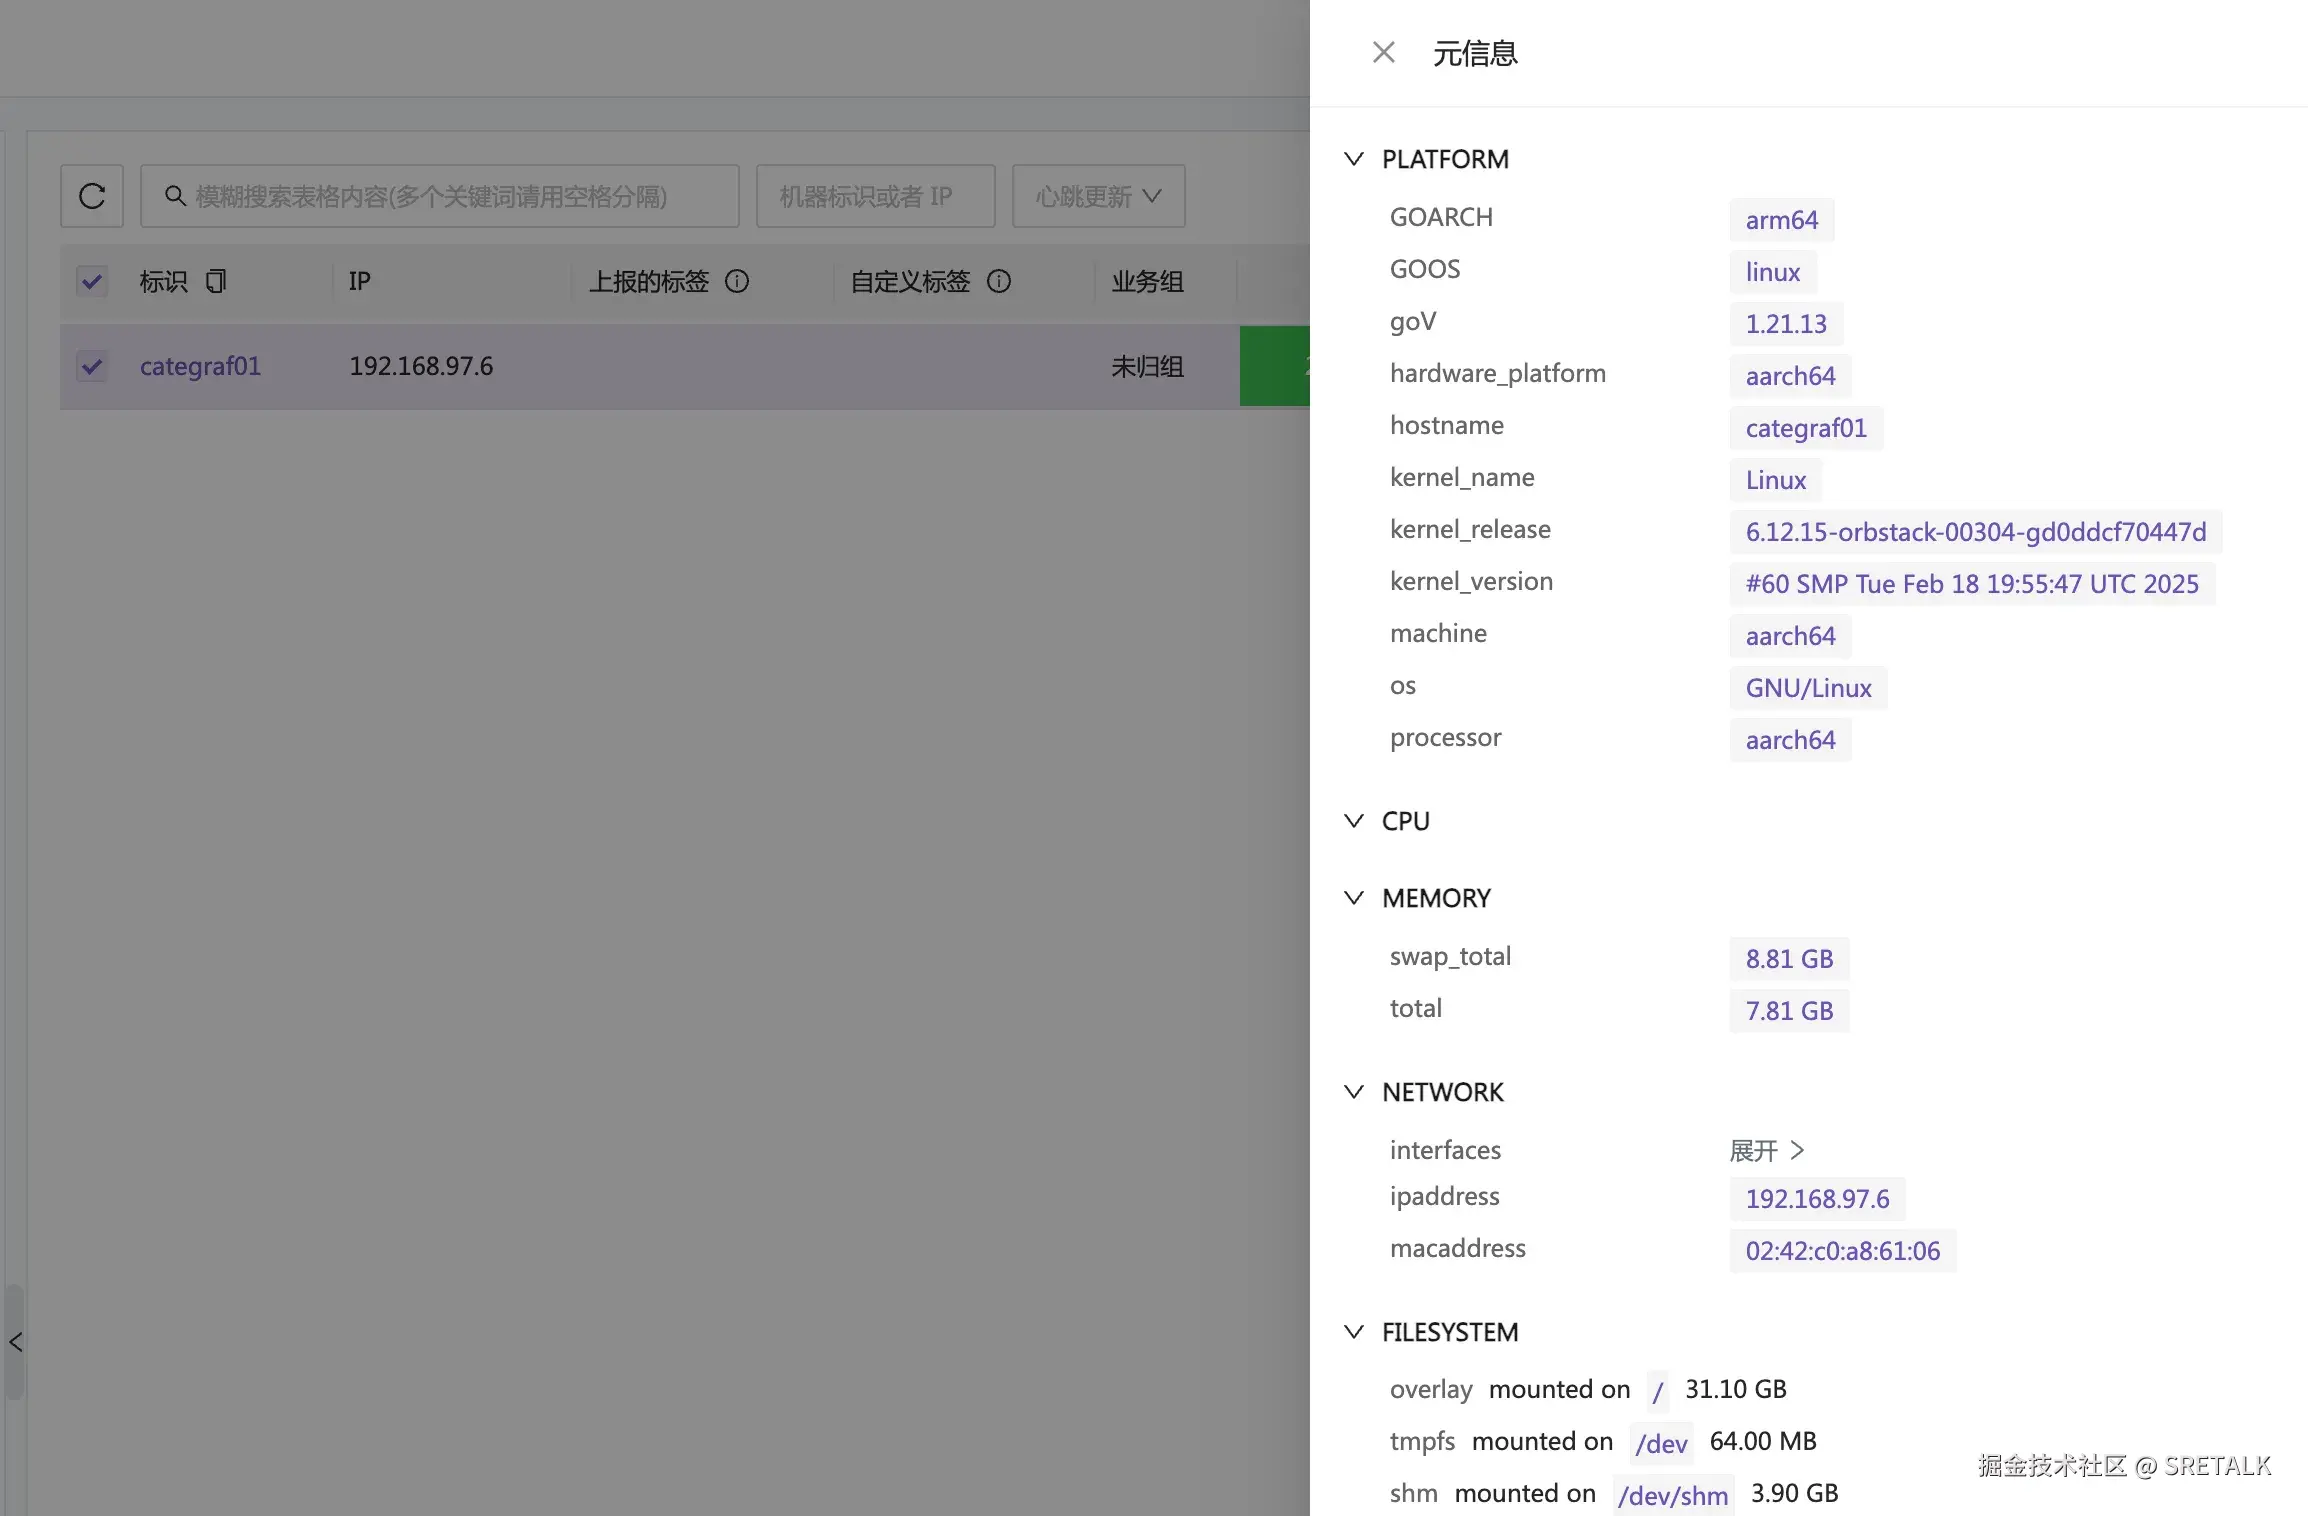Collapse the FILESYSTEM section
Image resolution: width=2308 pixels, height=1516 pixels.
[x=1354, y=1332]
